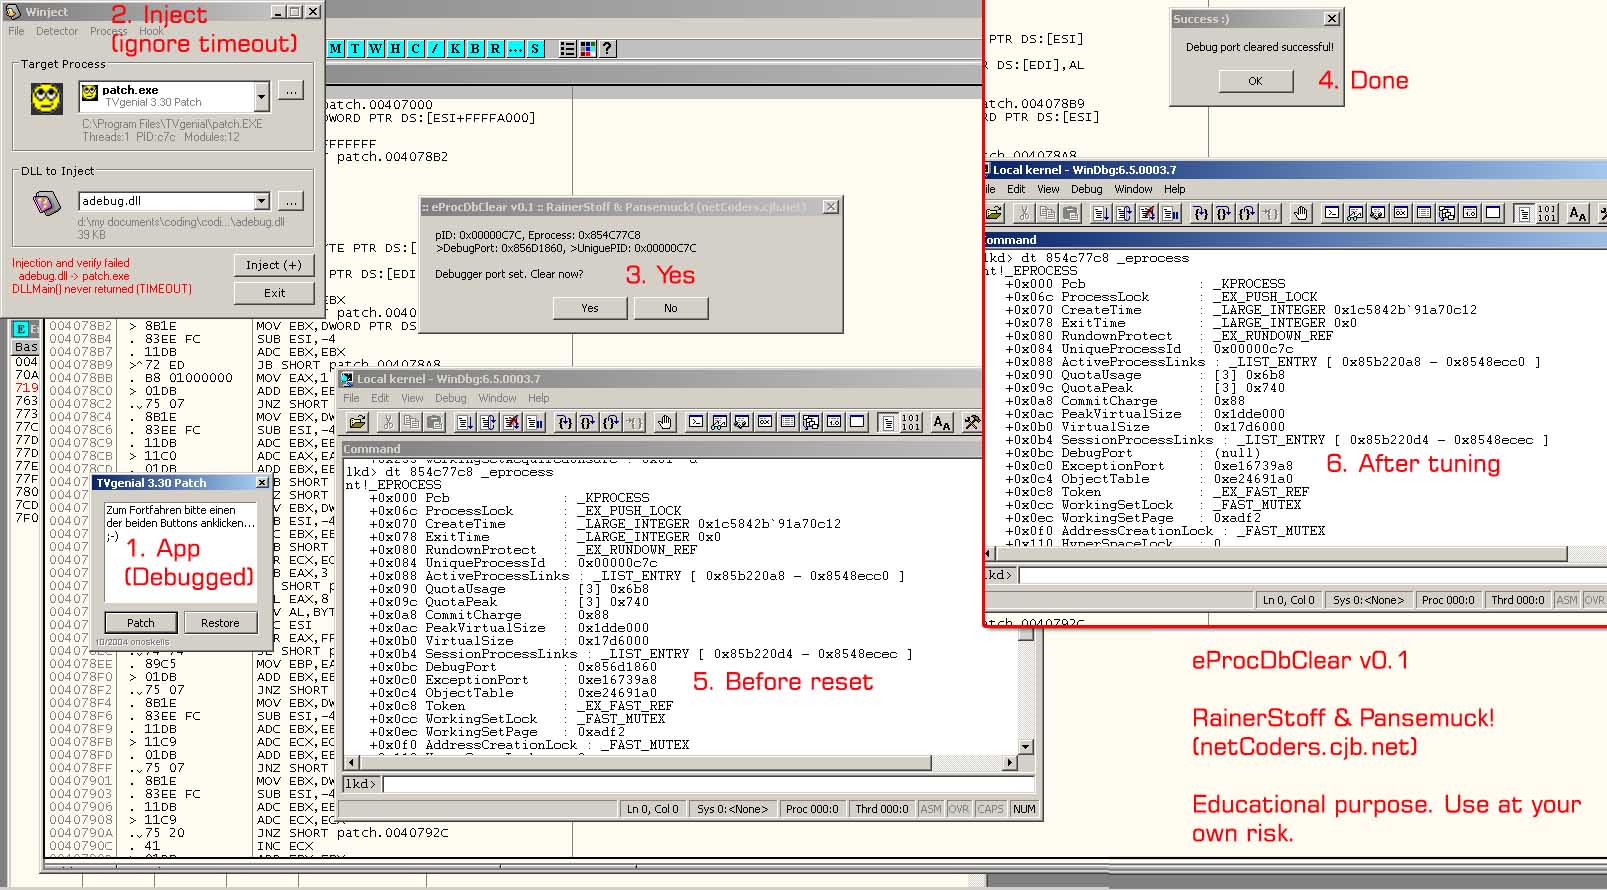Click Font icon in left WinDbg toolbar
The height and width of the screenshot is (890, 1607).
click(942, 422)
